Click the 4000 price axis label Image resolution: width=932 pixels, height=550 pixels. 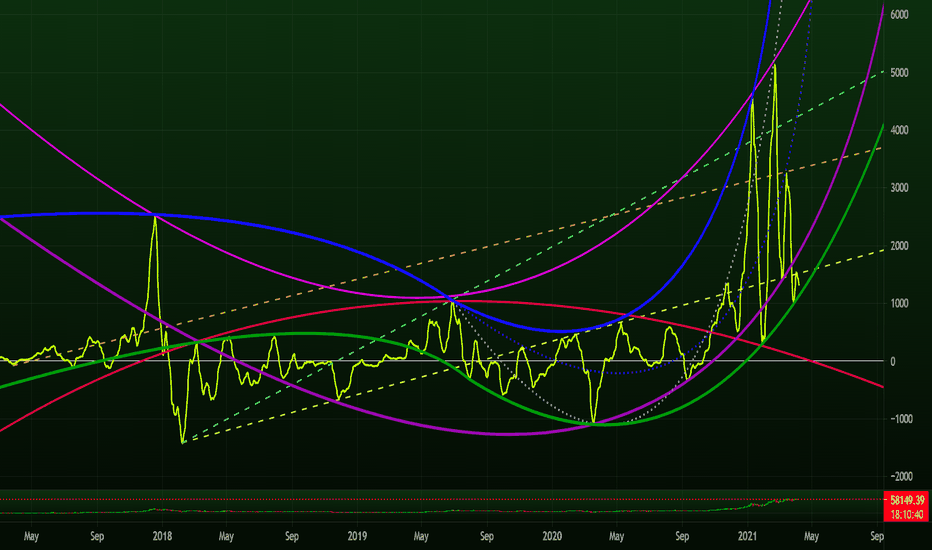[x=899, y=130]
